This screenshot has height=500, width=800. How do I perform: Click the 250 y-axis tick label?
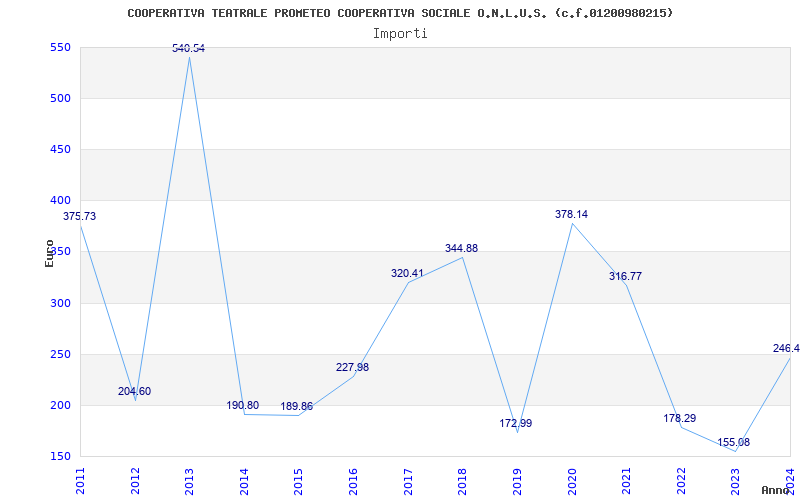tap(60, 355)
